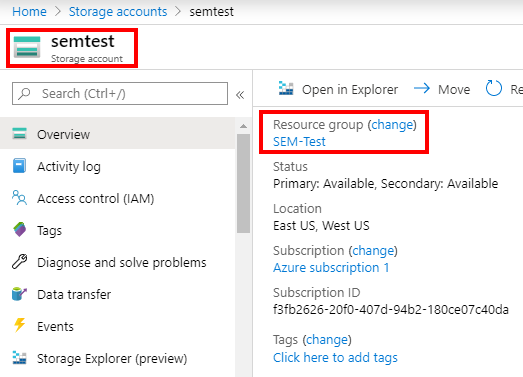Image resolution: width=523 pixels, height=377 pixels.
Task: Click the purple Tags icon
Action: click(x=20, y=230)
